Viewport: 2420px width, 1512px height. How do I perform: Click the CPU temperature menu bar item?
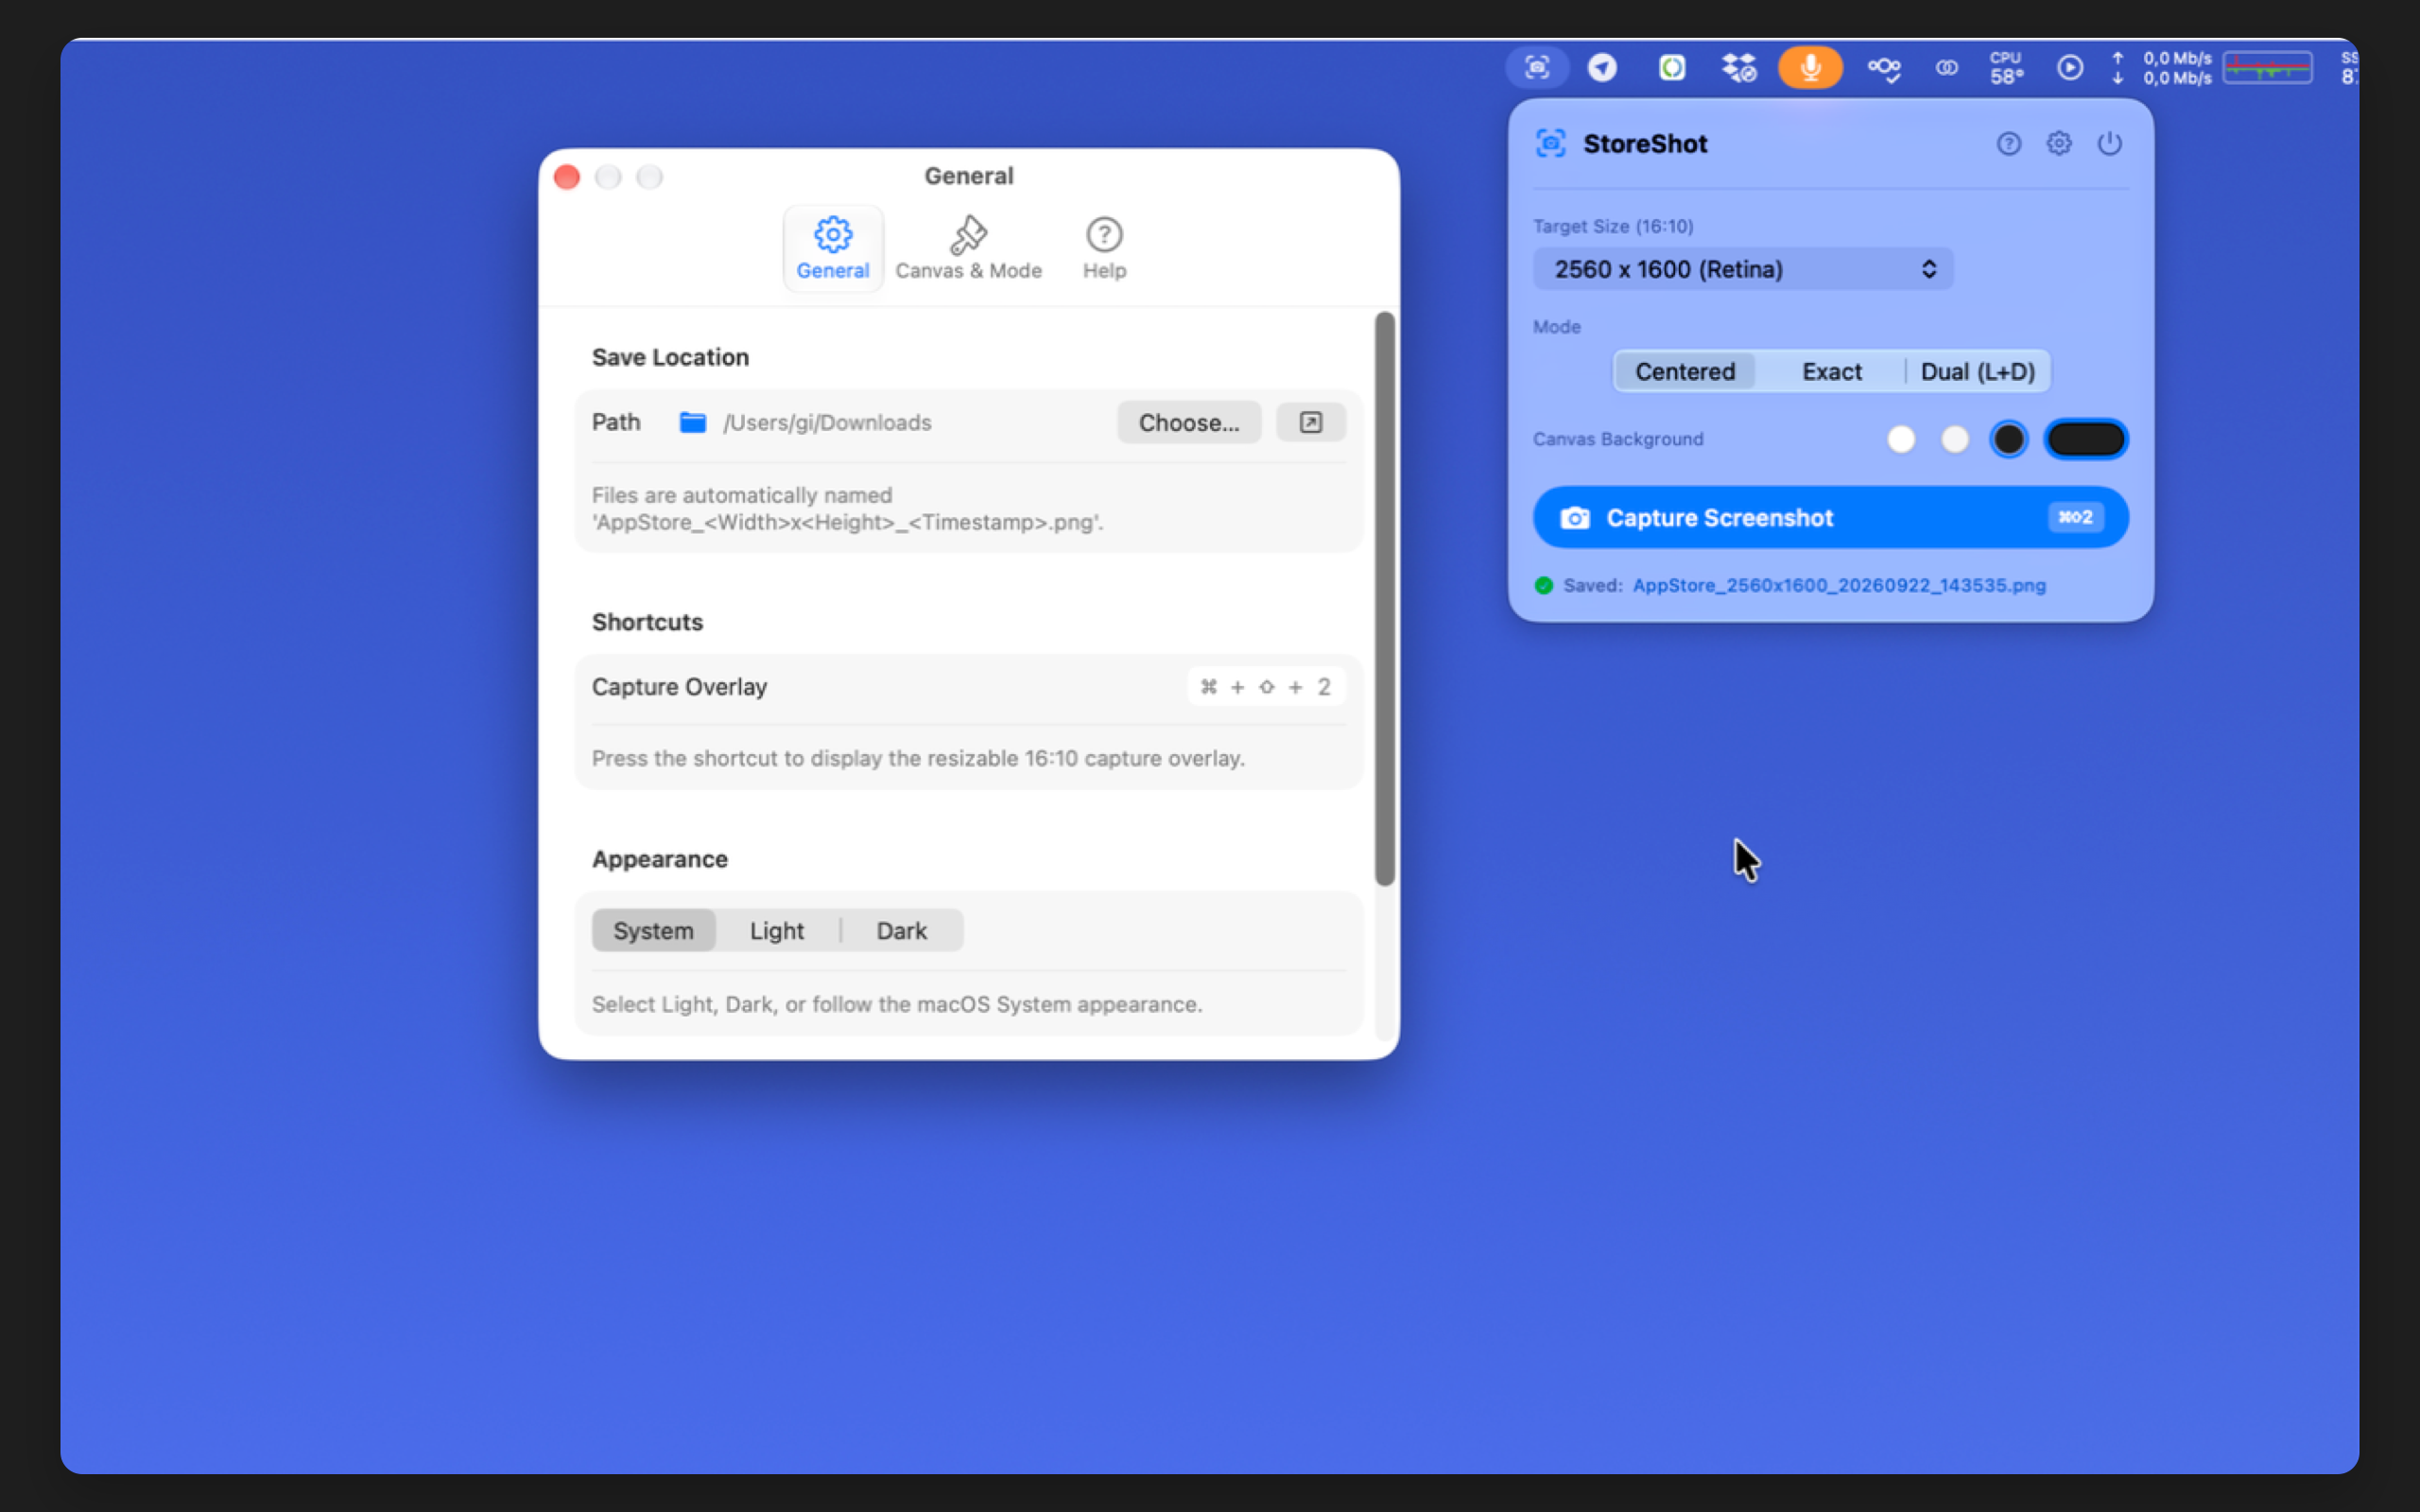tap(2006, 67)
